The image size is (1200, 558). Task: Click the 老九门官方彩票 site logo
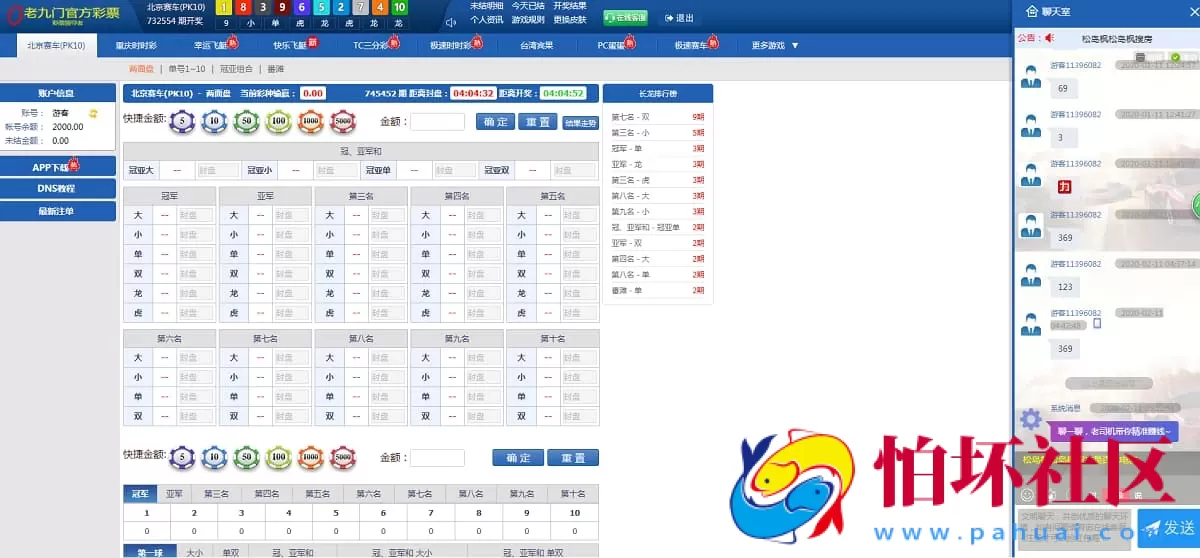click(66, 14)
